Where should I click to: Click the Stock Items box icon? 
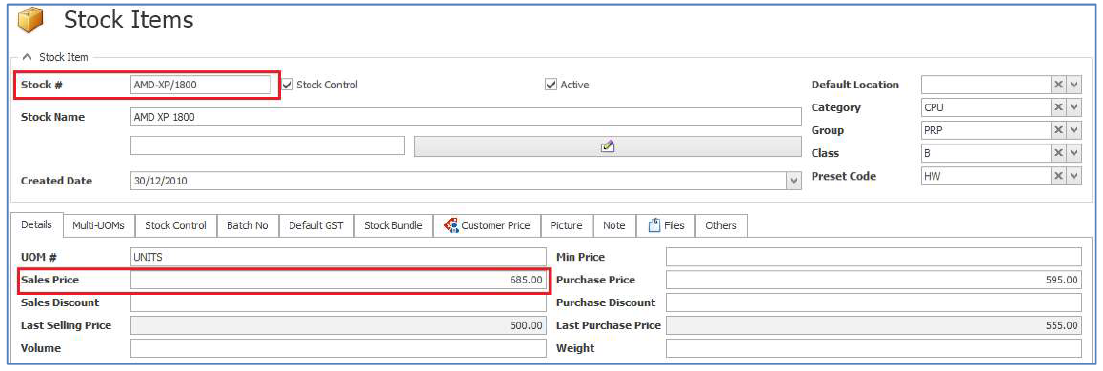[31, 21]
